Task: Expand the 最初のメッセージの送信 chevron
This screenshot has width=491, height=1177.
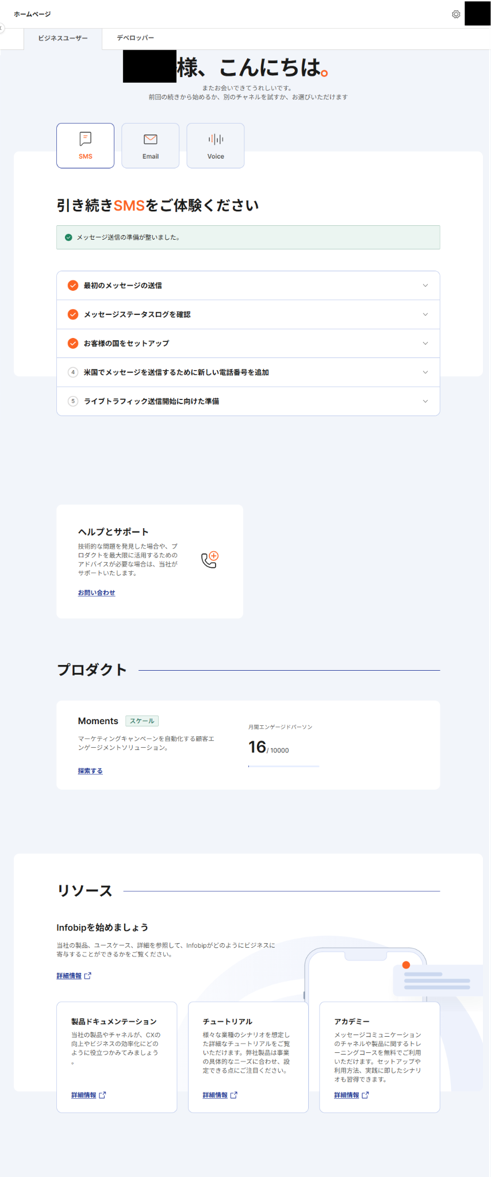Action: tap(425, 285)
